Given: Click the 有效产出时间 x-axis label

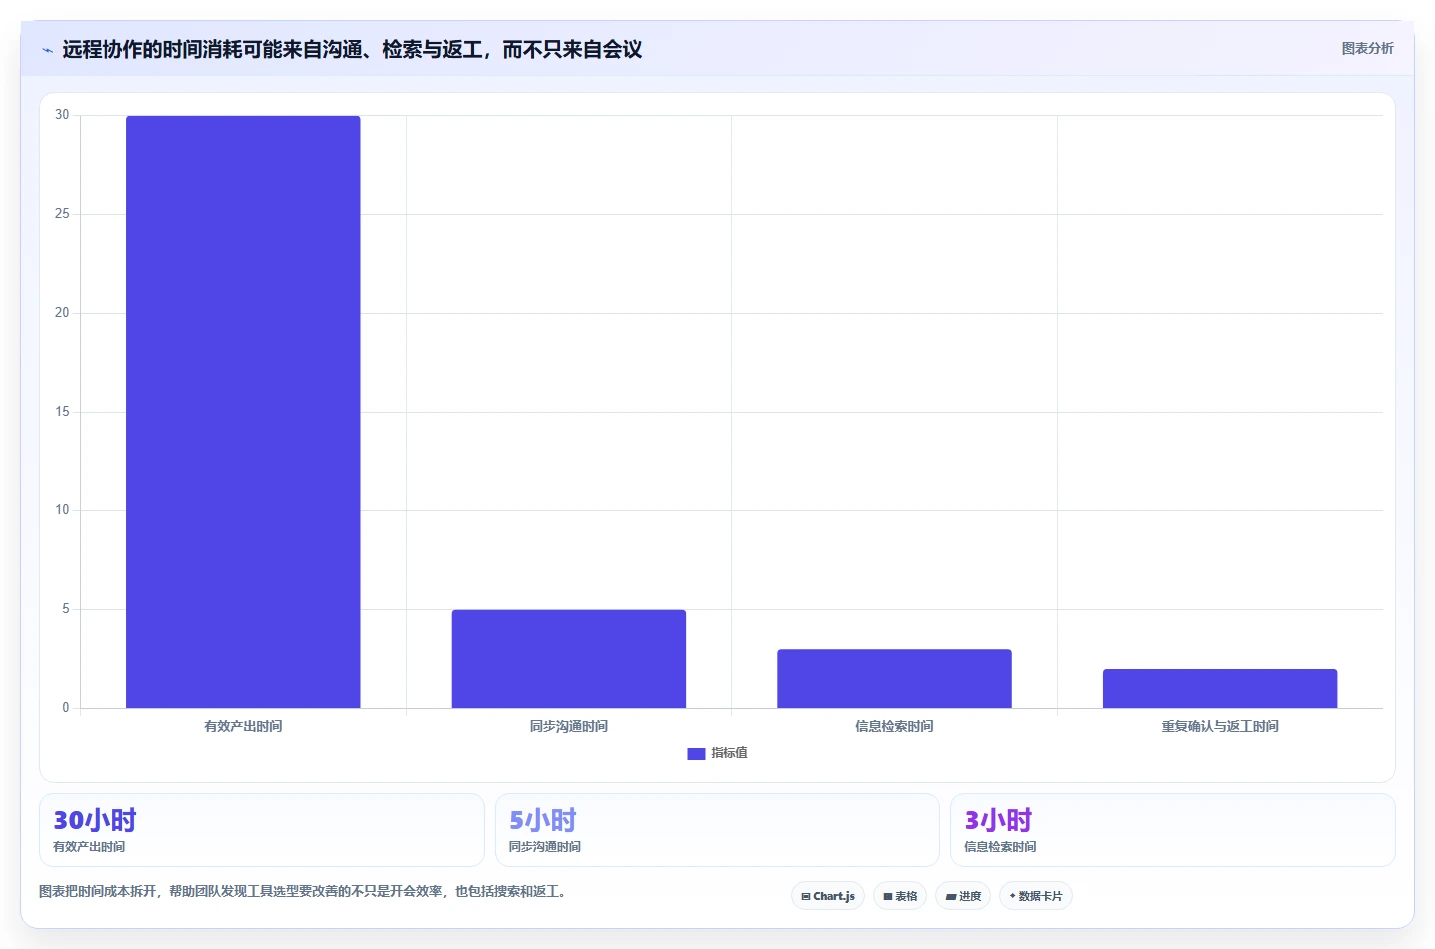Looking at the screenshot, I should (243, 726).
